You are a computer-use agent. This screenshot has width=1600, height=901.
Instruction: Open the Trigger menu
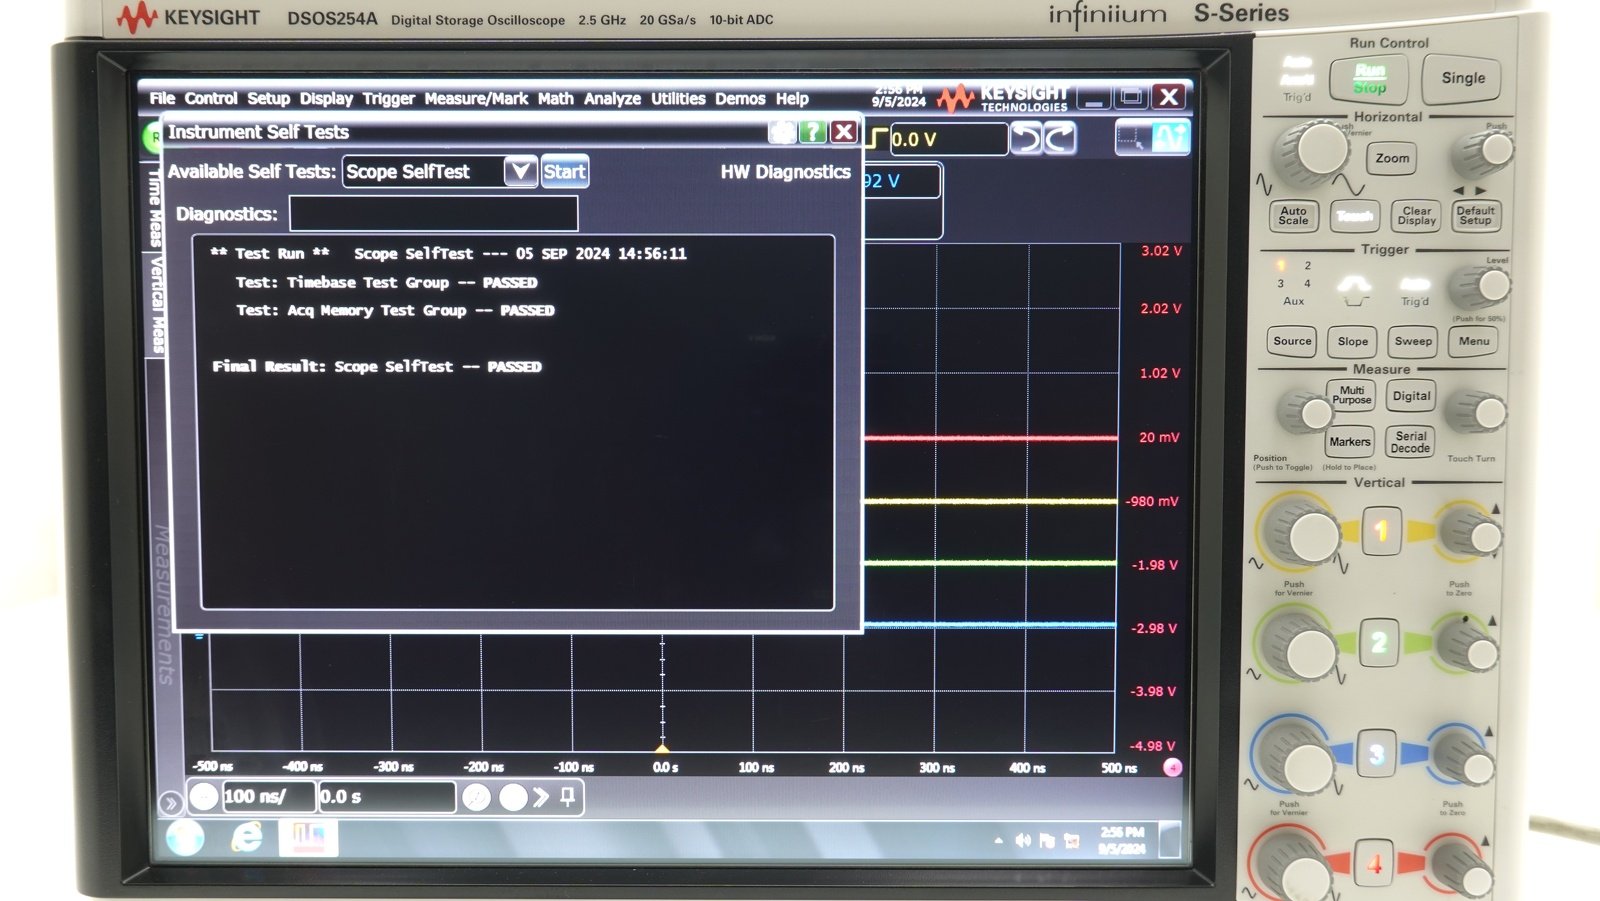pyautogui.click(x=388, y=98)
